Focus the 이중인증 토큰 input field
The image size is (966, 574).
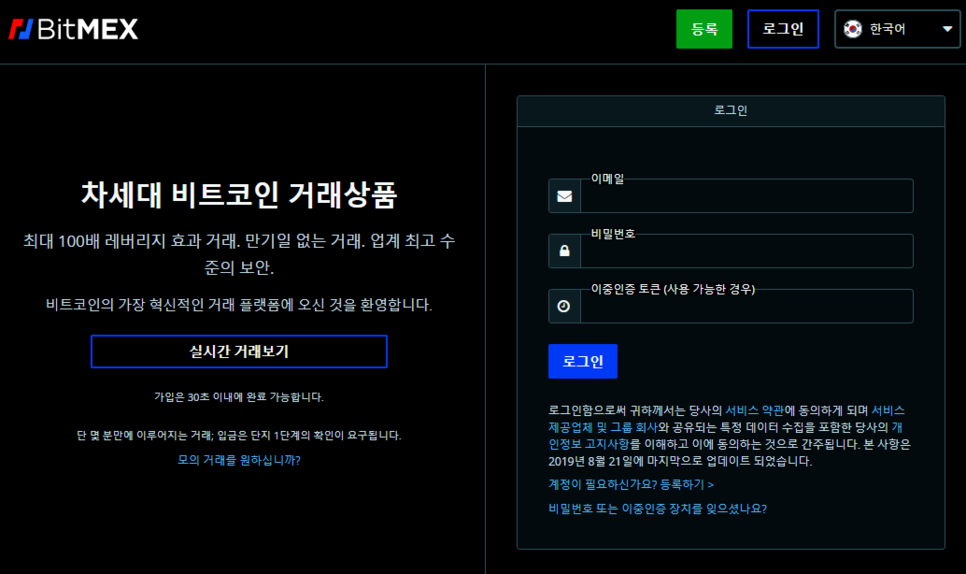[747, 306]
